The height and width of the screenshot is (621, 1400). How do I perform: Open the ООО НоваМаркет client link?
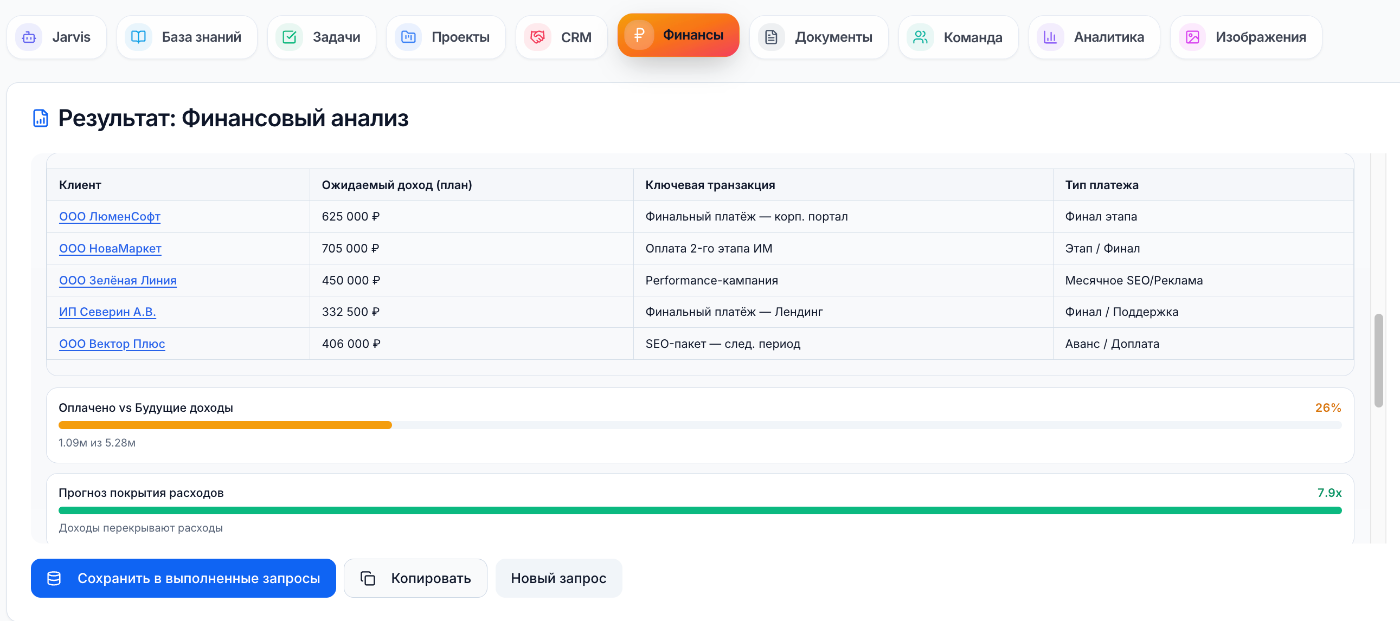110,248
